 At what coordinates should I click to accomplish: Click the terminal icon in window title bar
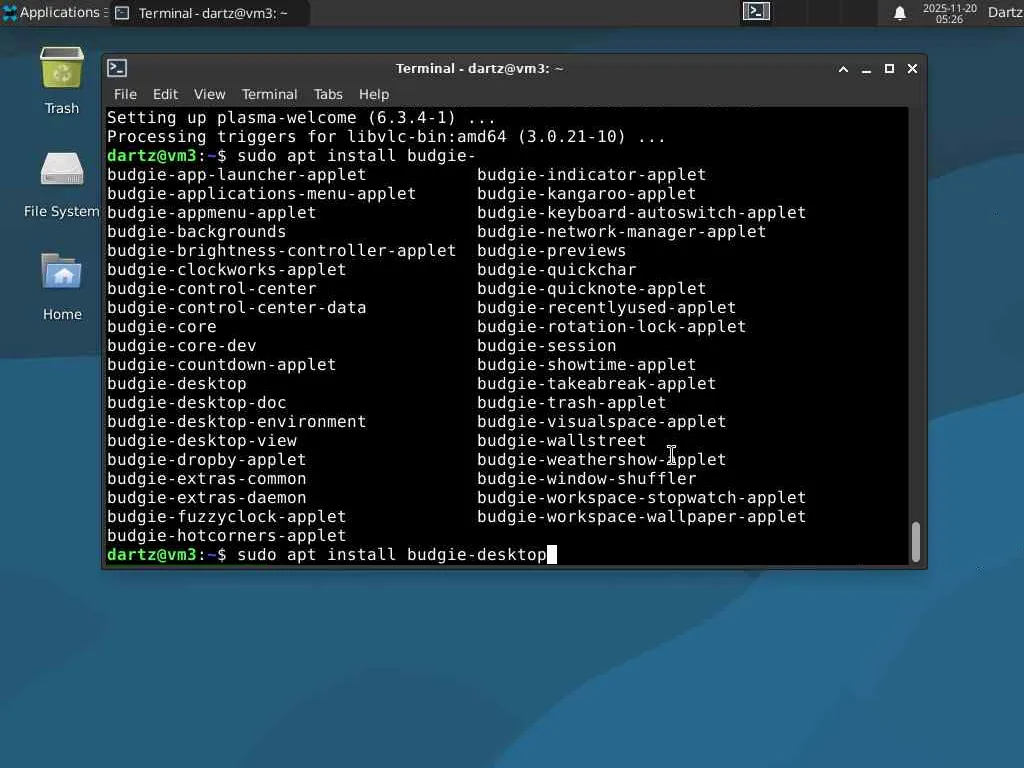(118, 68)
